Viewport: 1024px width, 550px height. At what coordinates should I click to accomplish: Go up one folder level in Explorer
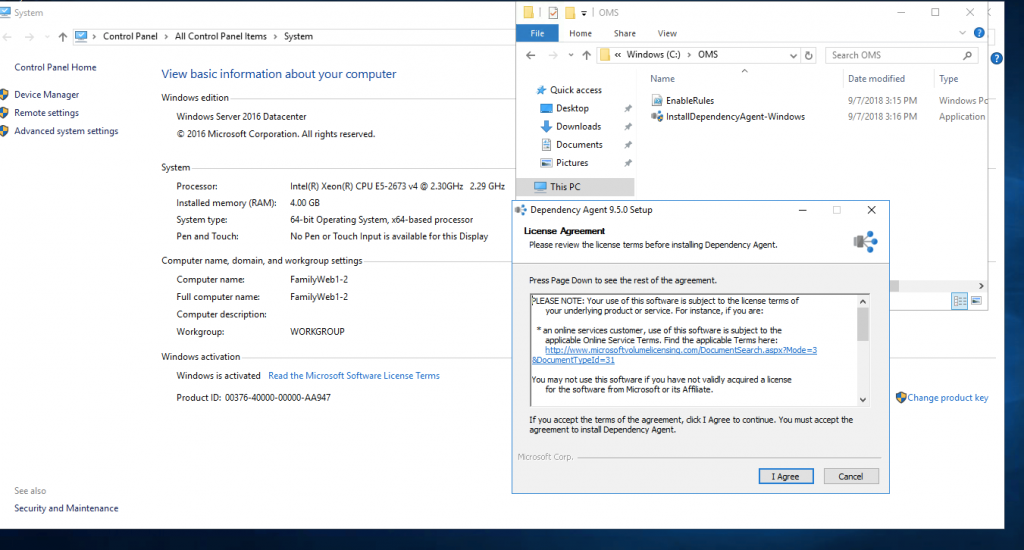[586, 56]
